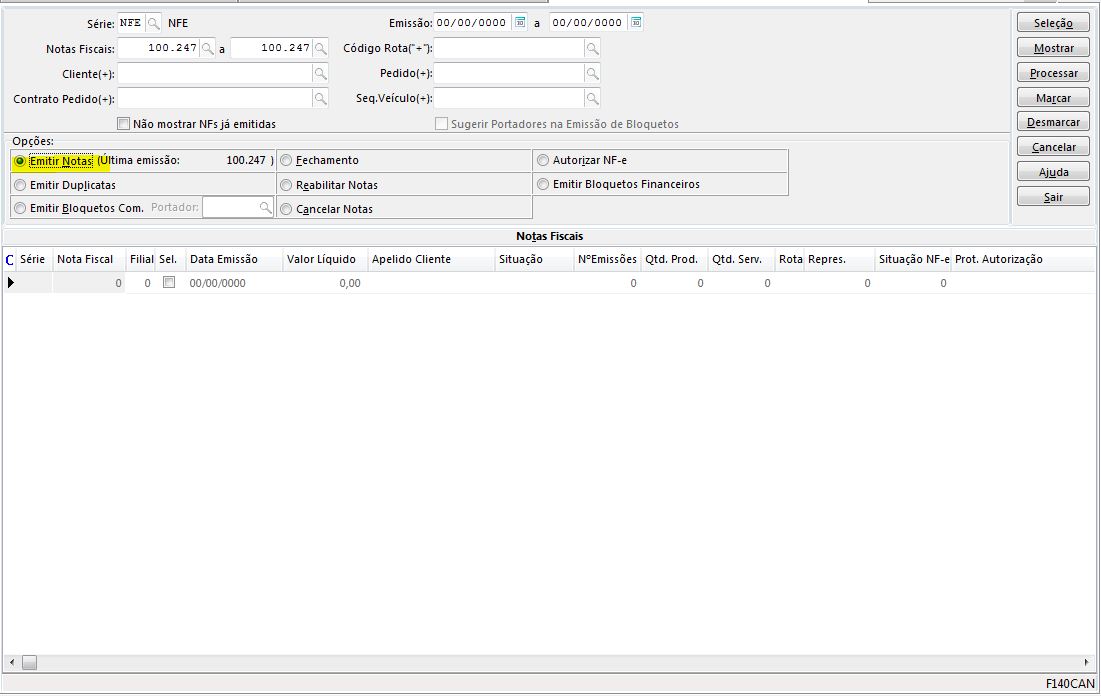This screenshot has height=696, width=1101.
Task: Check the Sel. box in first grid row
Action: coord(169,283)
